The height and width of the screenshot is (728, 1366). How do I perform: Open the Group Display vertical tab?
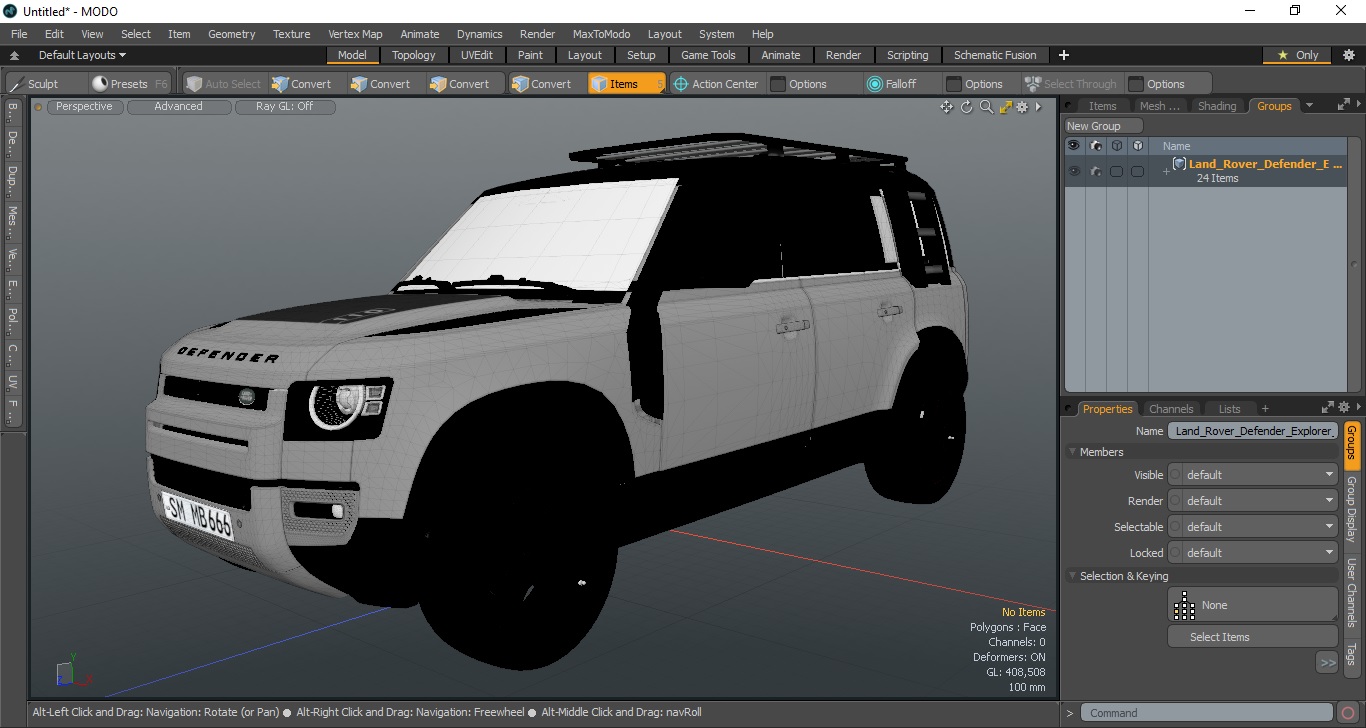(1351, 510)
